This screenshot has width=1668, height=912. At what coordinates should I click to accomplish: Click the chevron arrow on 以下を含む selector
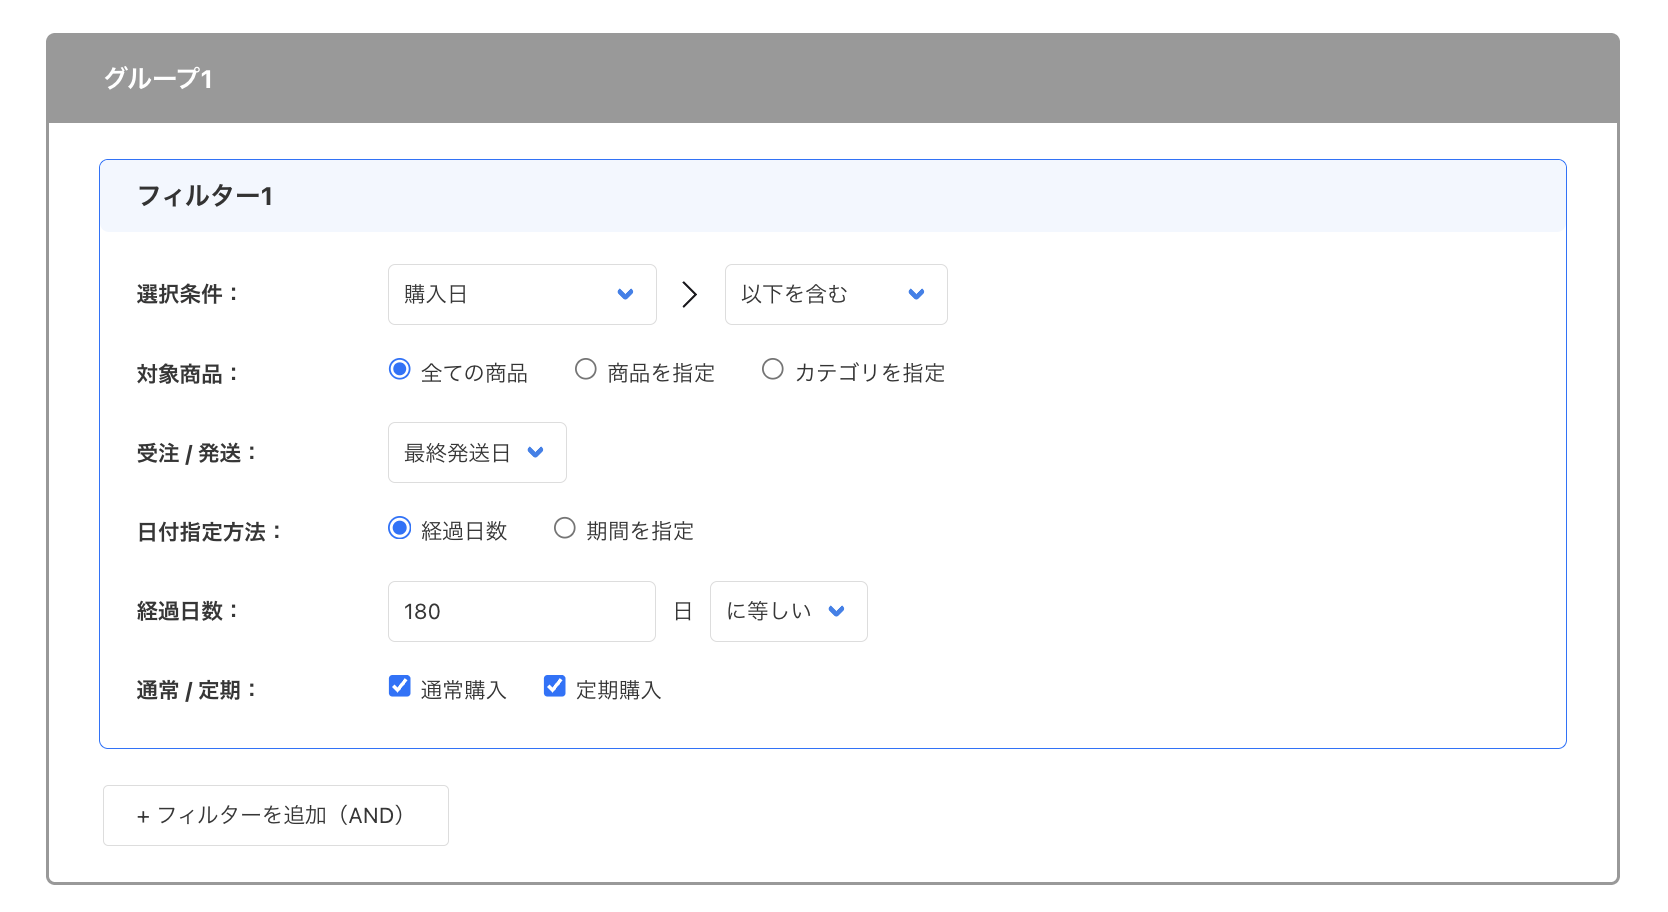pos(916,294)
